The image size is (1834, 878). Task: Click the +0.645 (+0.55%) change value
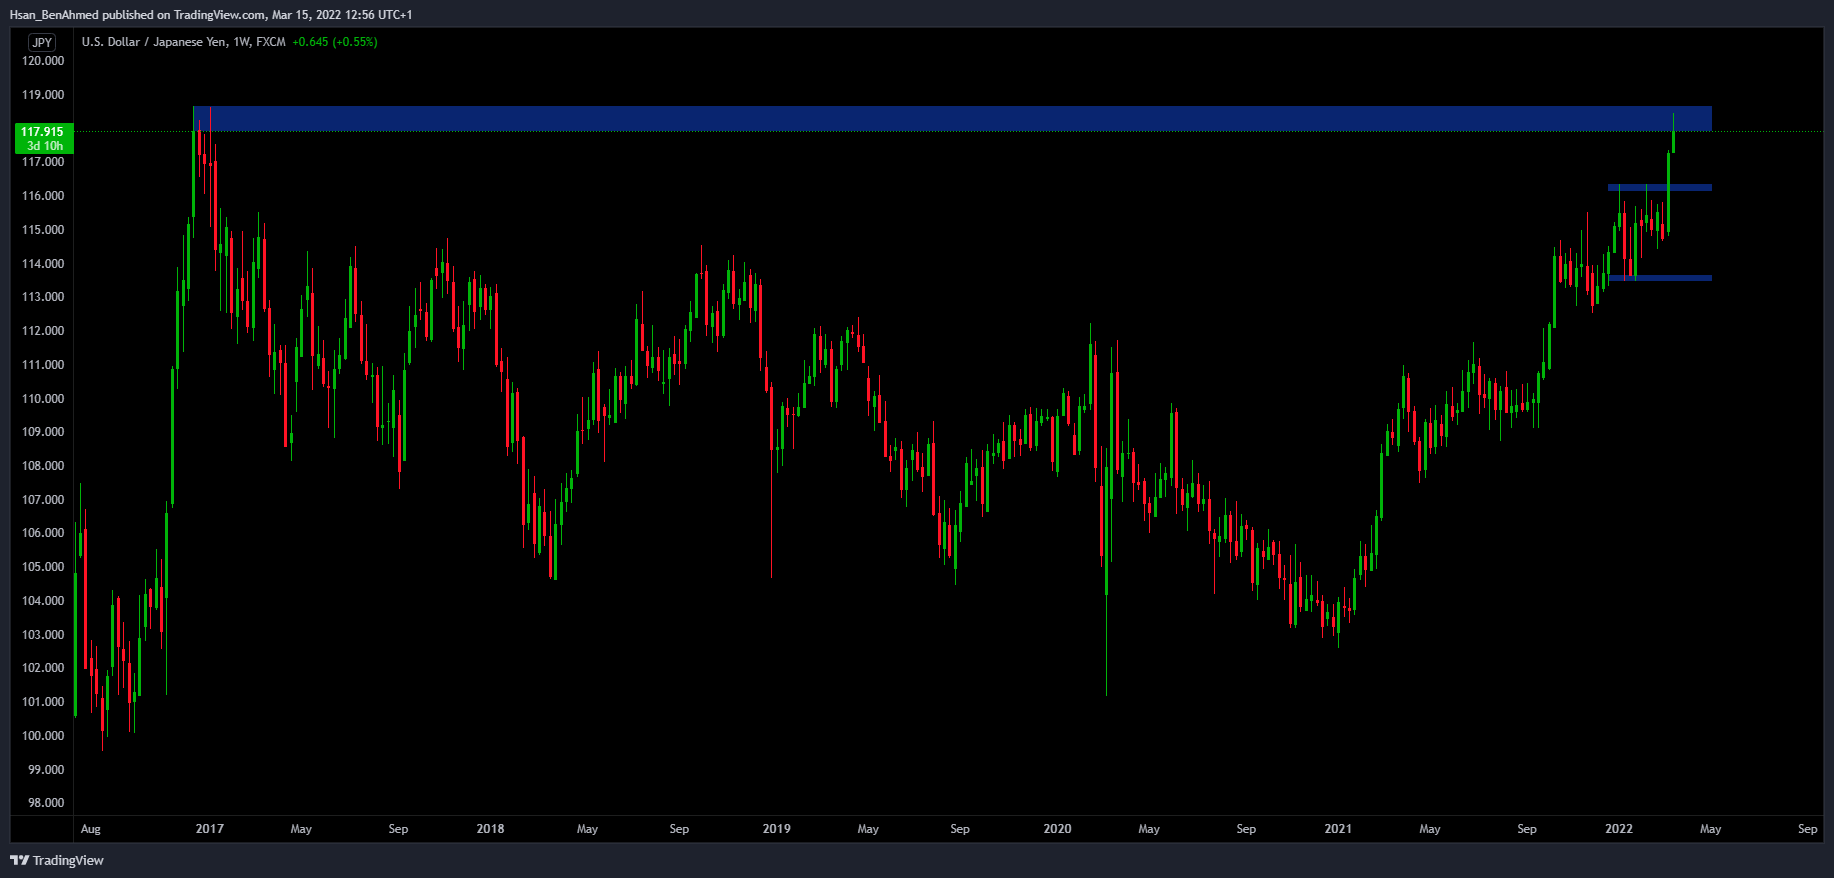click(335, 42)
